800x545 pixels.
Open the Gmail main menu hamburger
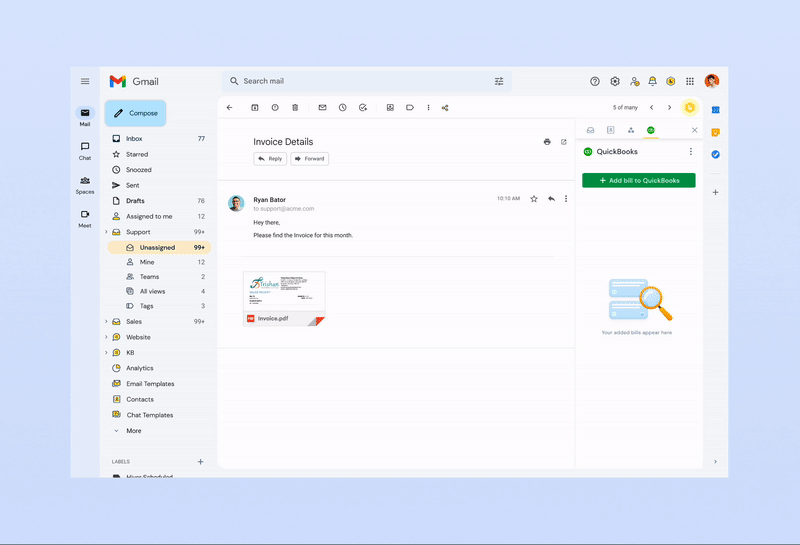[85, 81]
